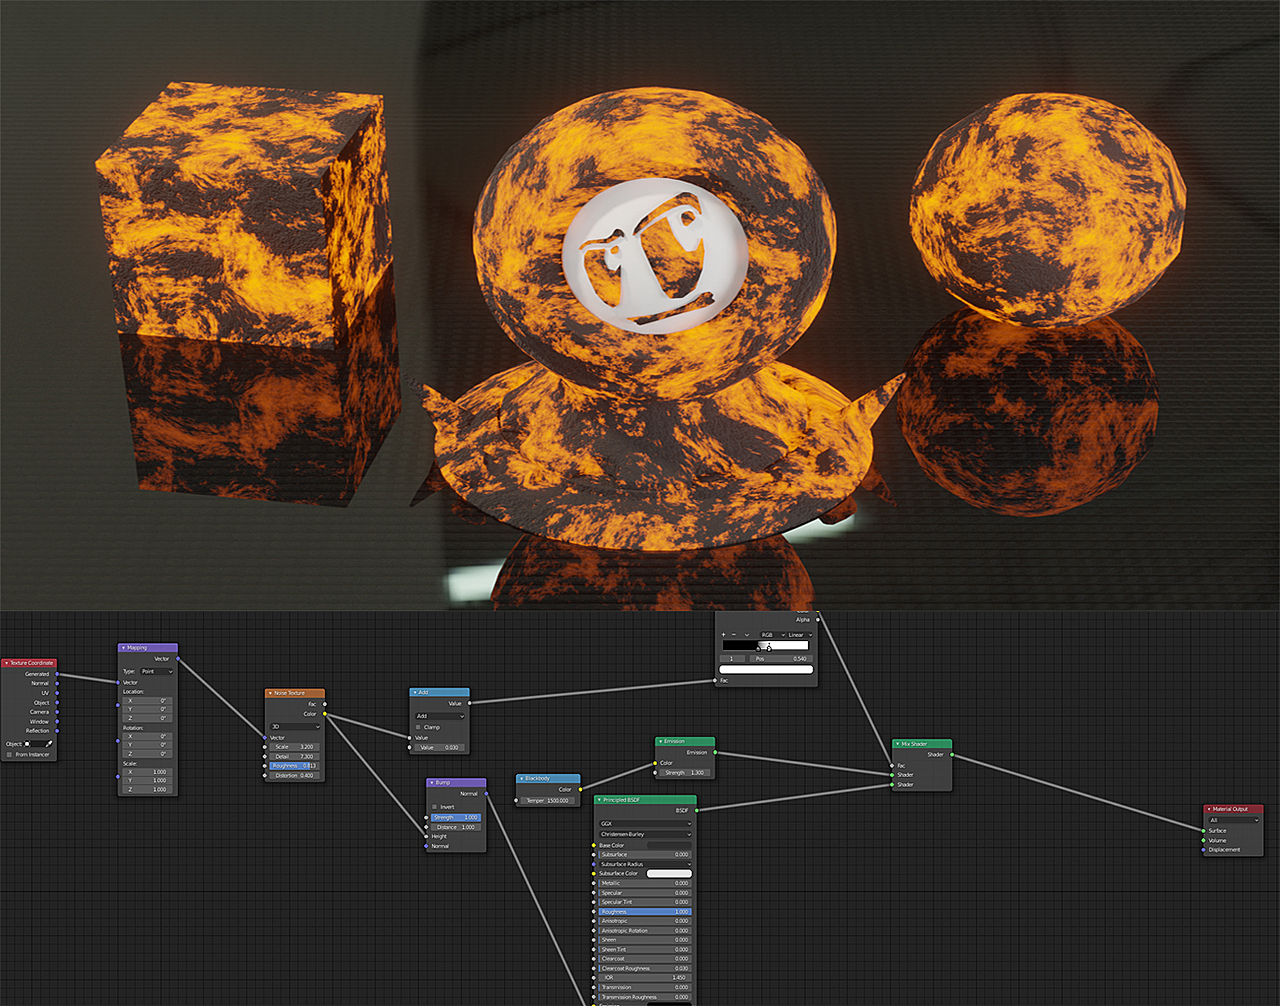Viewport: 1280px width, 1006px height.
Task: Click the eyedropper icon in Texture Coordinate node
Action: (49, 744)
